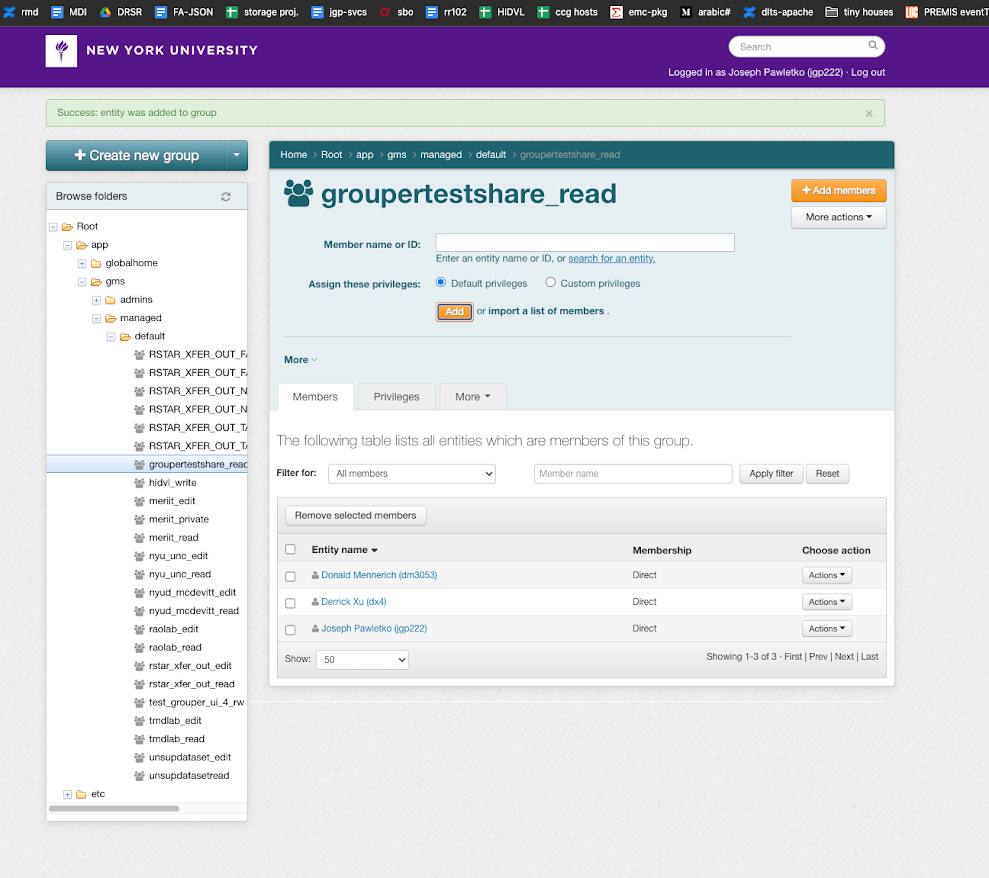This screenshot has height=878, width=989.
Task: Refresh the Browse folders panel
Action: 226,197
